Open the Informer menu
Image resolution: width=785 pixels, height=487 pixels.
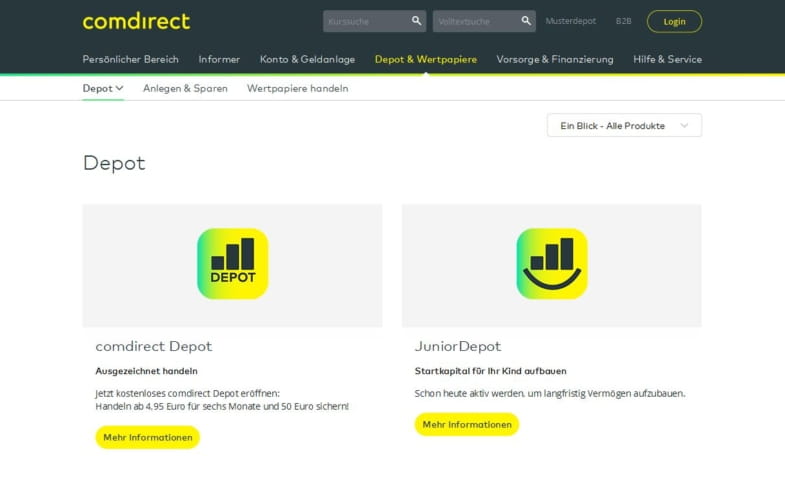219,59
